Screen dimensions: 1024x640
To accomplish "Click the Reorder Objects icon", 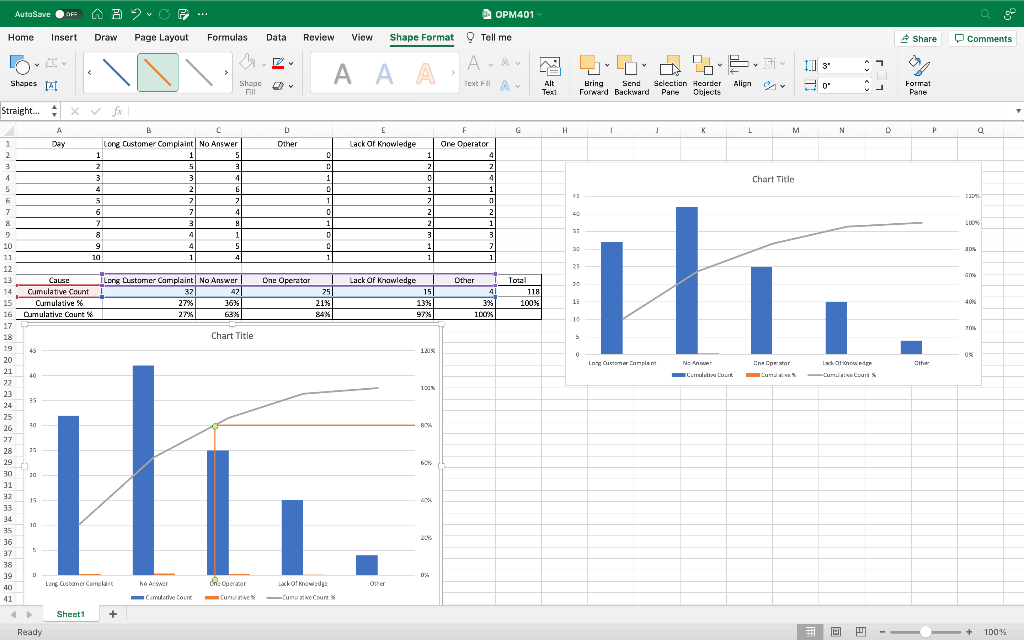I will [704, 63].
